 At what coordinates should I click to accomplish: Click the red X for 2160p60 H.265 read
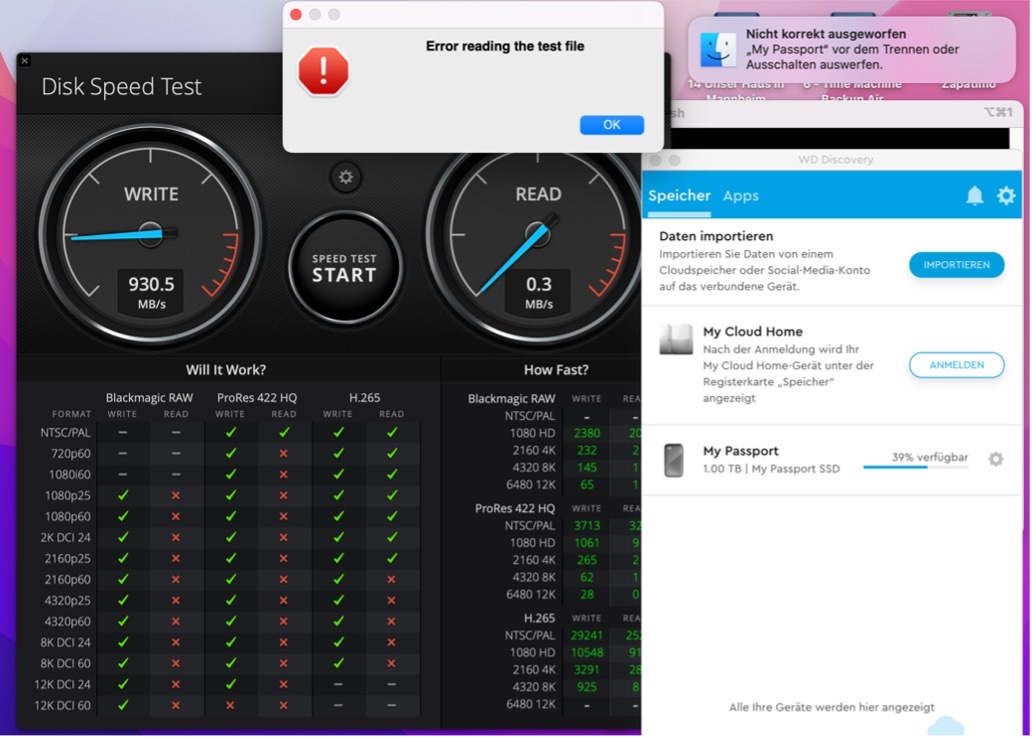point(392,579)
